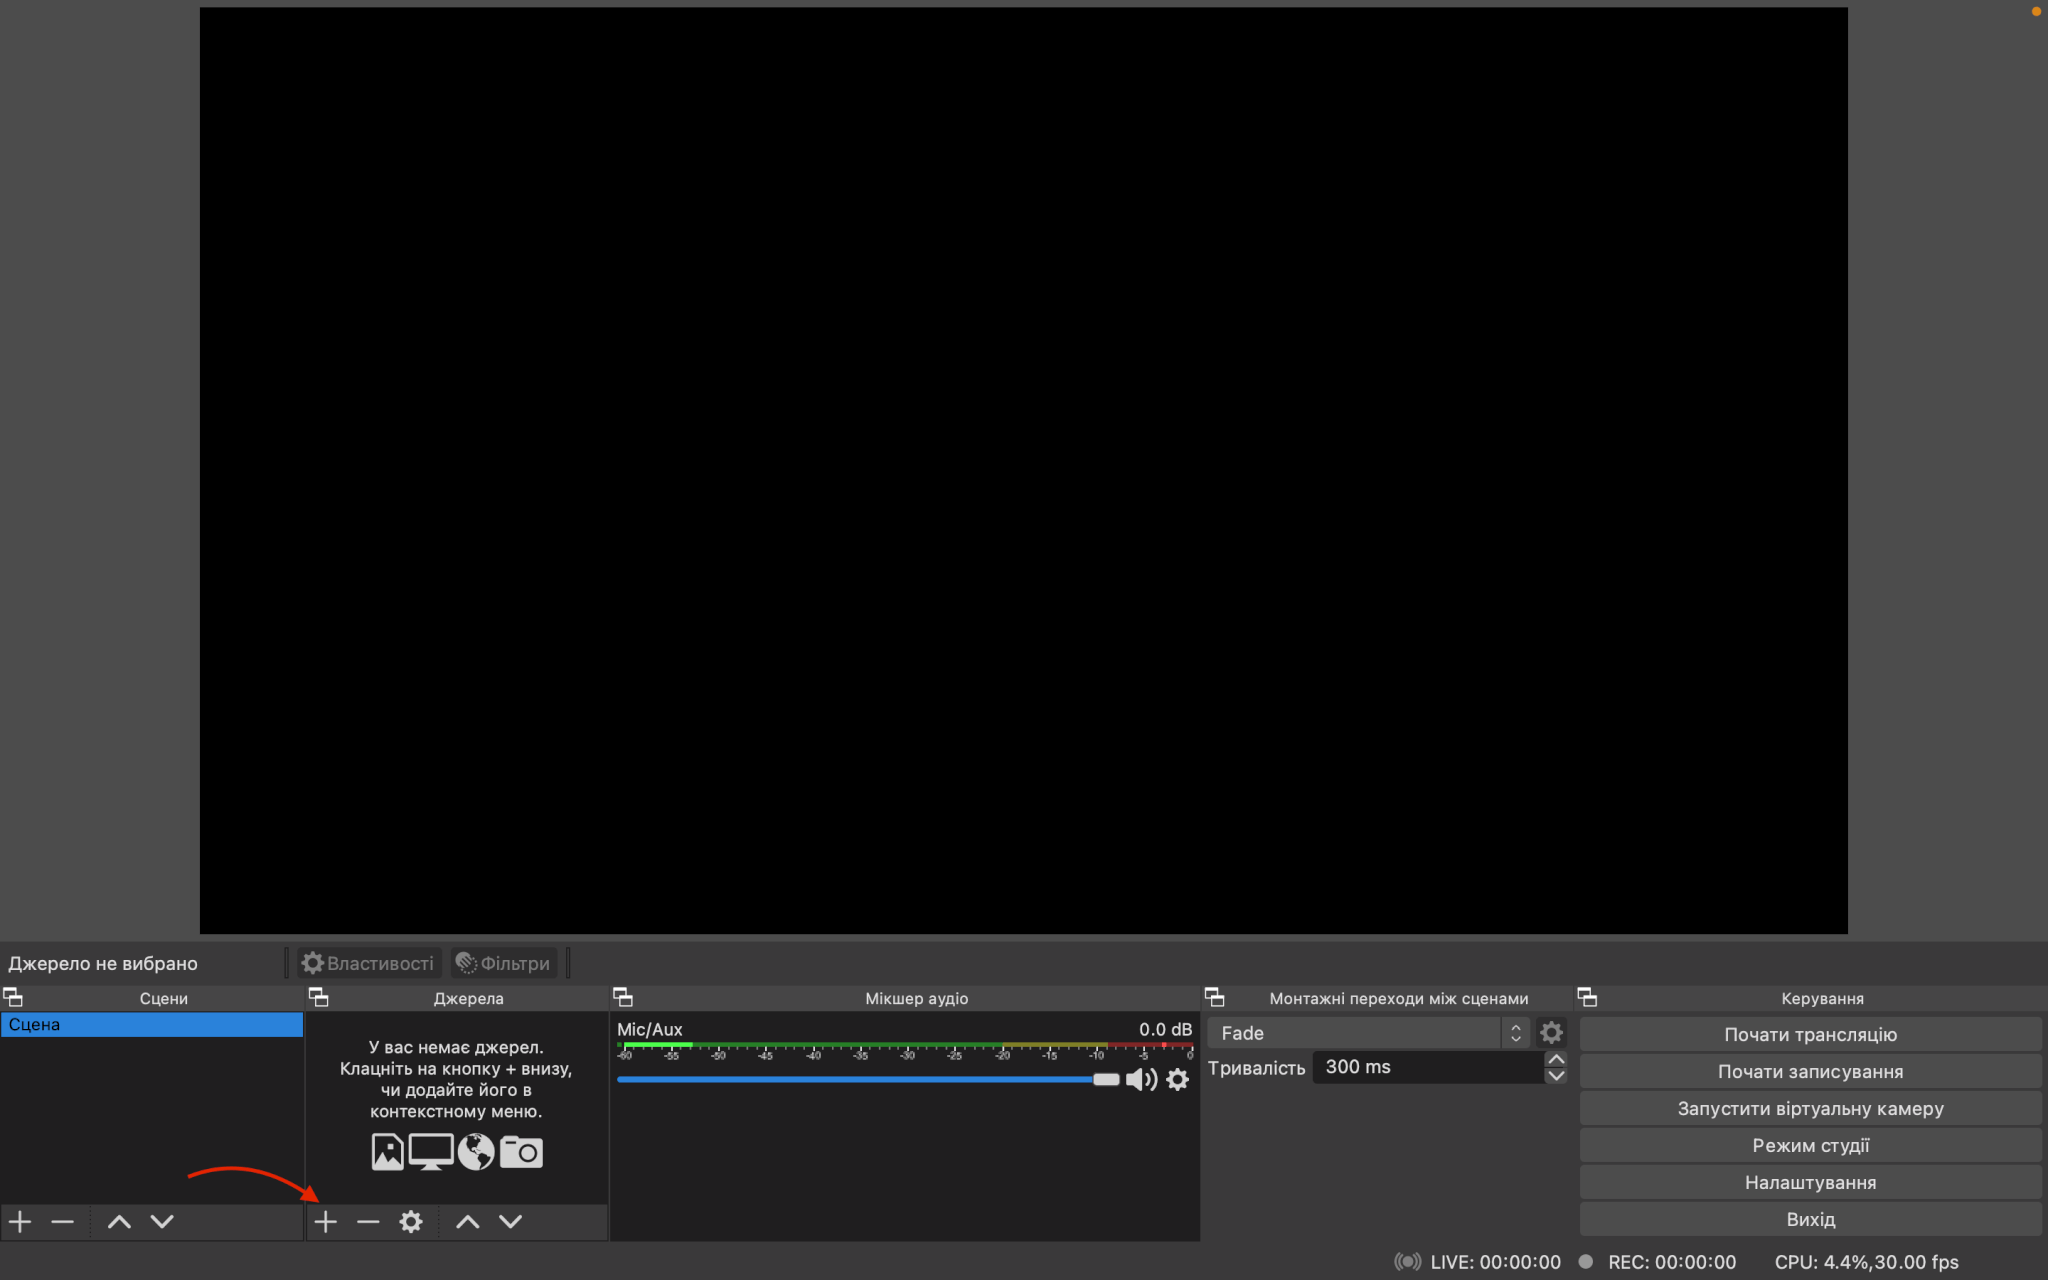Activate Запустити віртуальну камеру
This screenshot has width=2048, height=1280.
(x=1810, y=1108)
